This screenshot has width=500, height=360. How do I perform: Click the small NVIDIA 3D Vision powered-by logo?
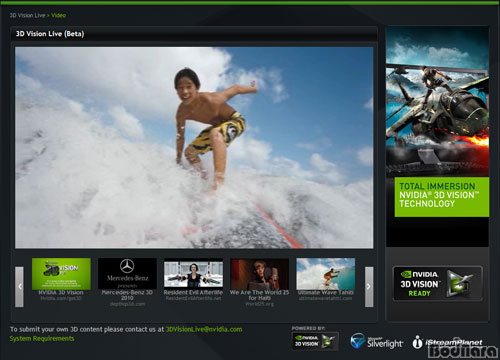(x=315, y=341)
